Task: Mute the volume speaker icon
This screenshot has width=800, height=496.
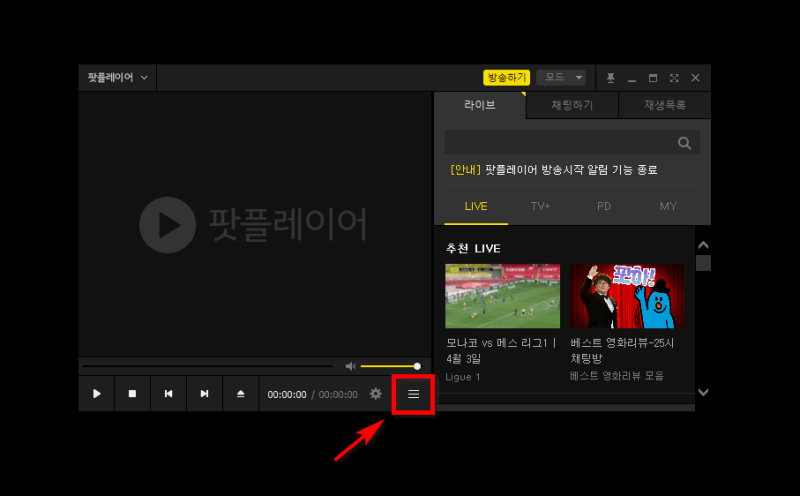Action: [350, 366]
